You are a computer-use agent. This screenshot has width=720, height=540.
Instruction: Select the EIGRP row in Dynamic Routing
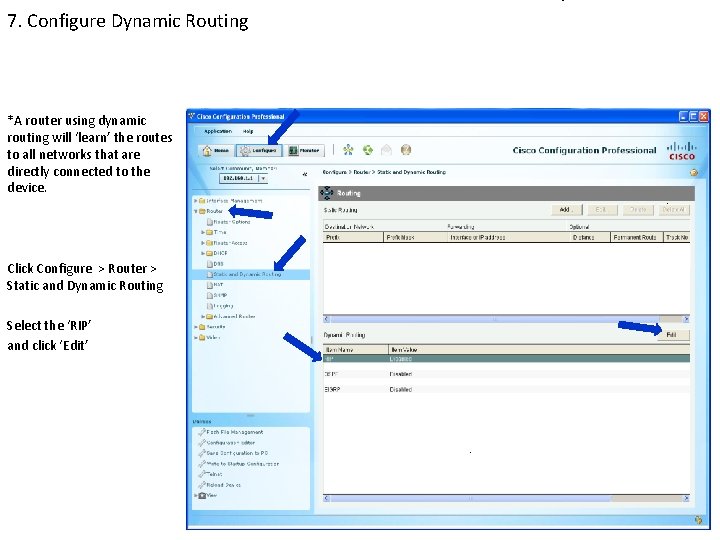pos(506,389)
